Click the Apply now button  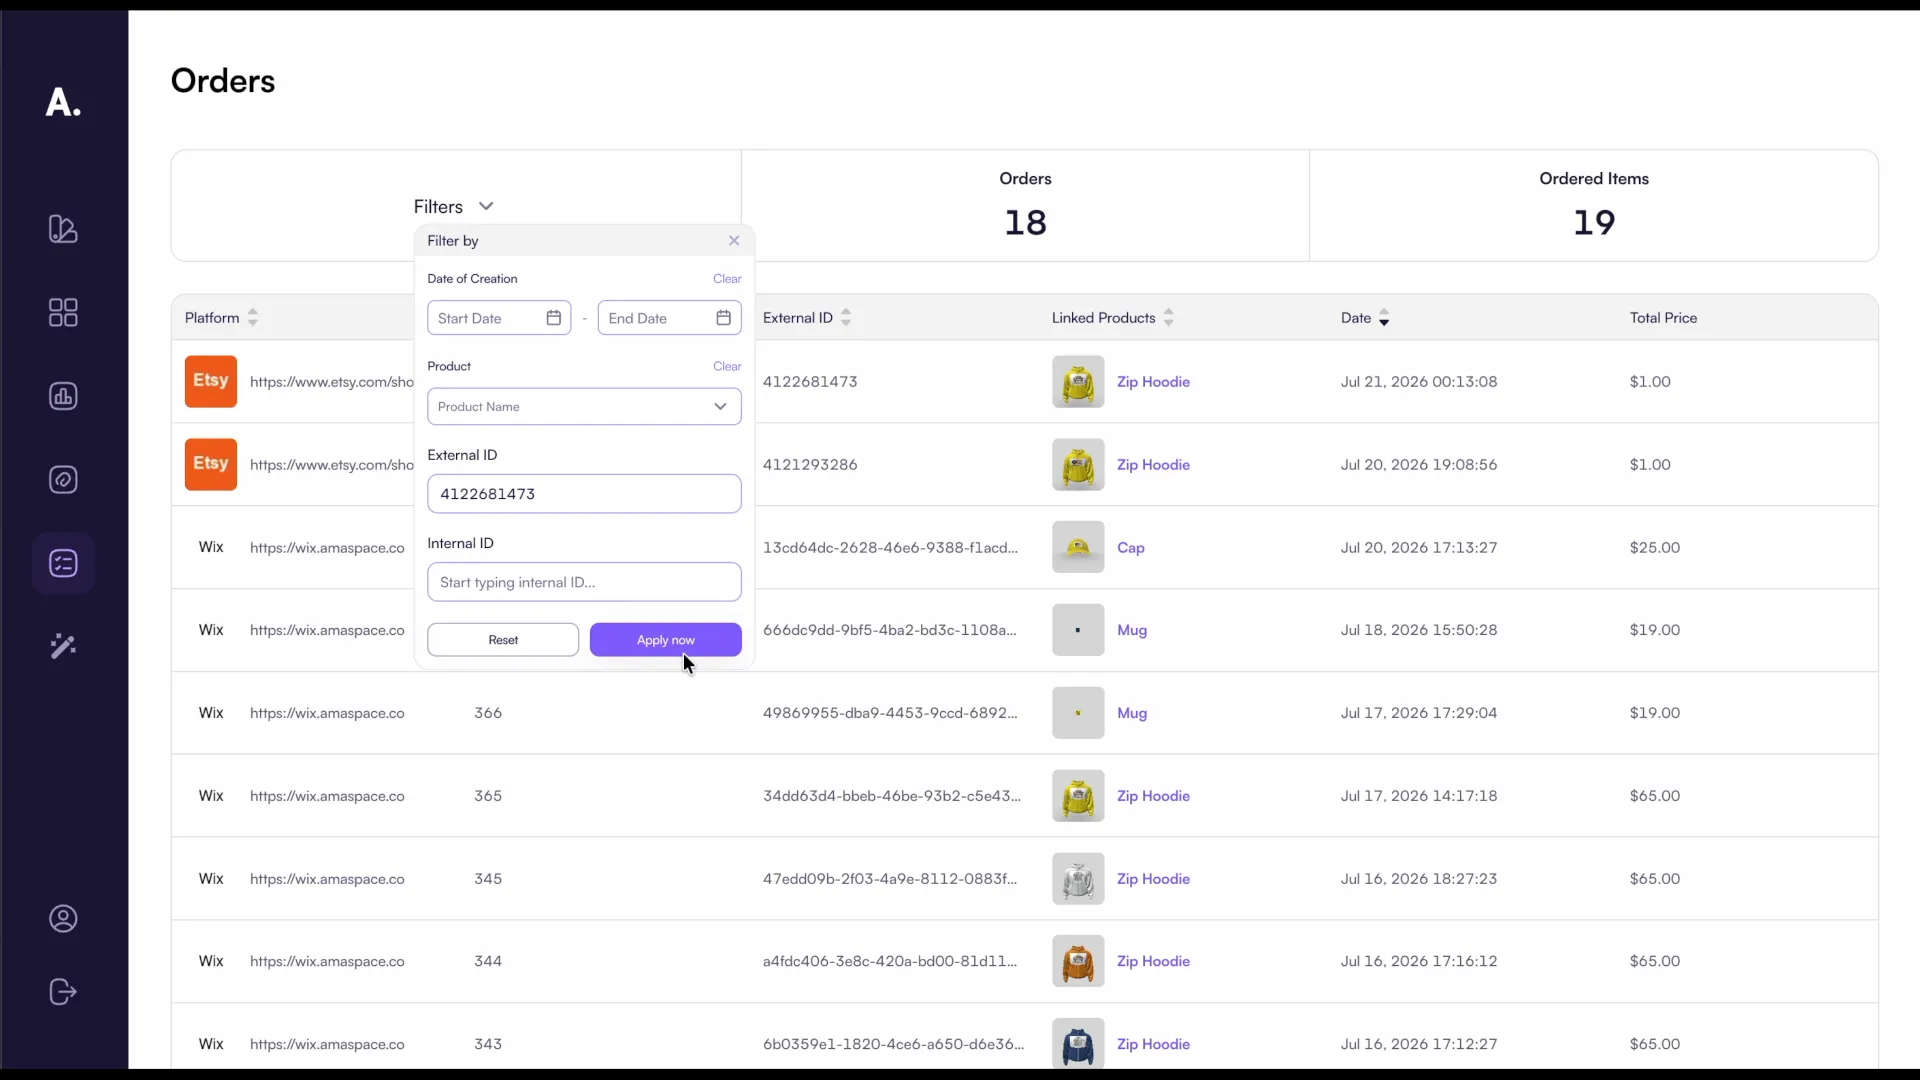click(x=666, y=640)
